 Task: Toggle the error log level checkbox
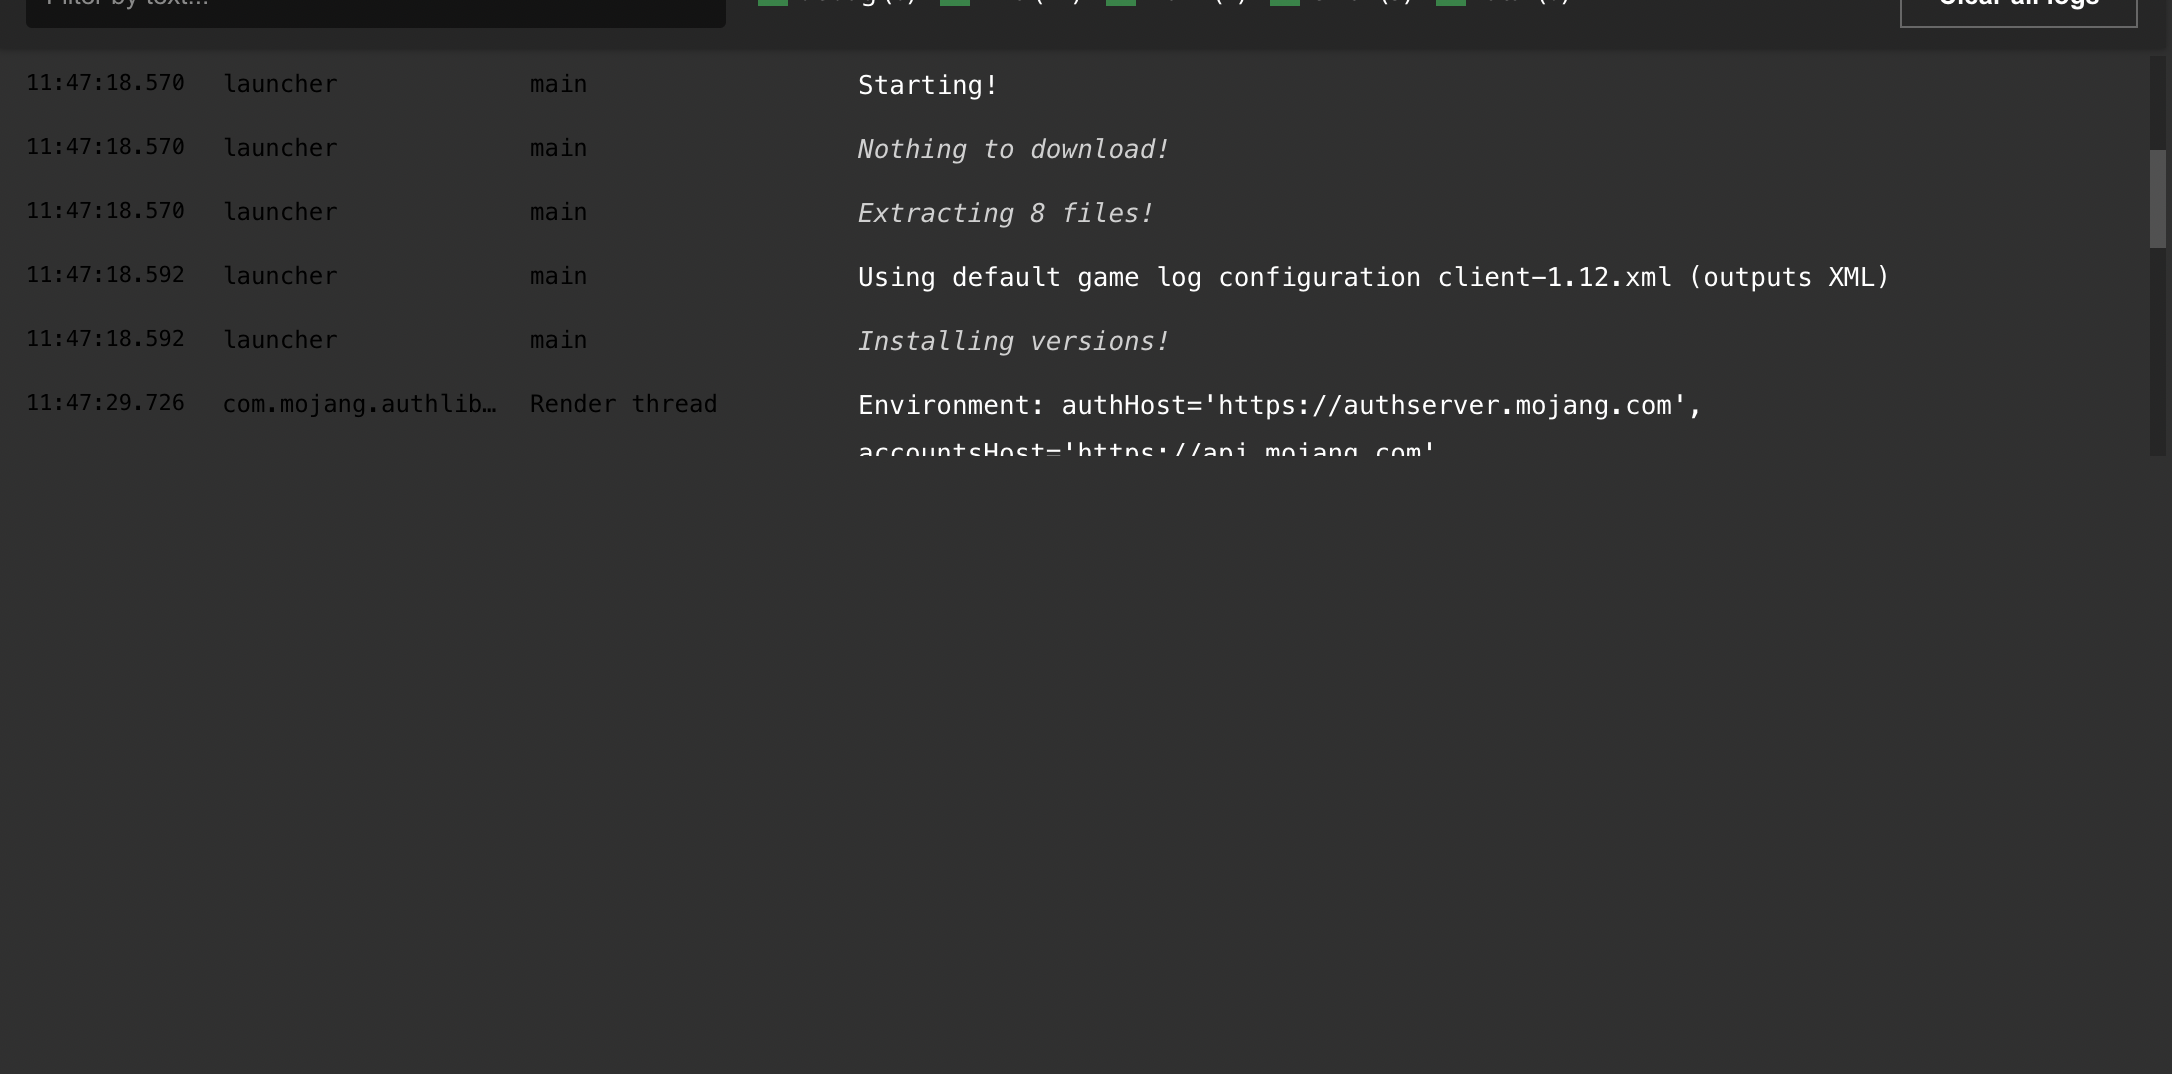coord(1285,3)
